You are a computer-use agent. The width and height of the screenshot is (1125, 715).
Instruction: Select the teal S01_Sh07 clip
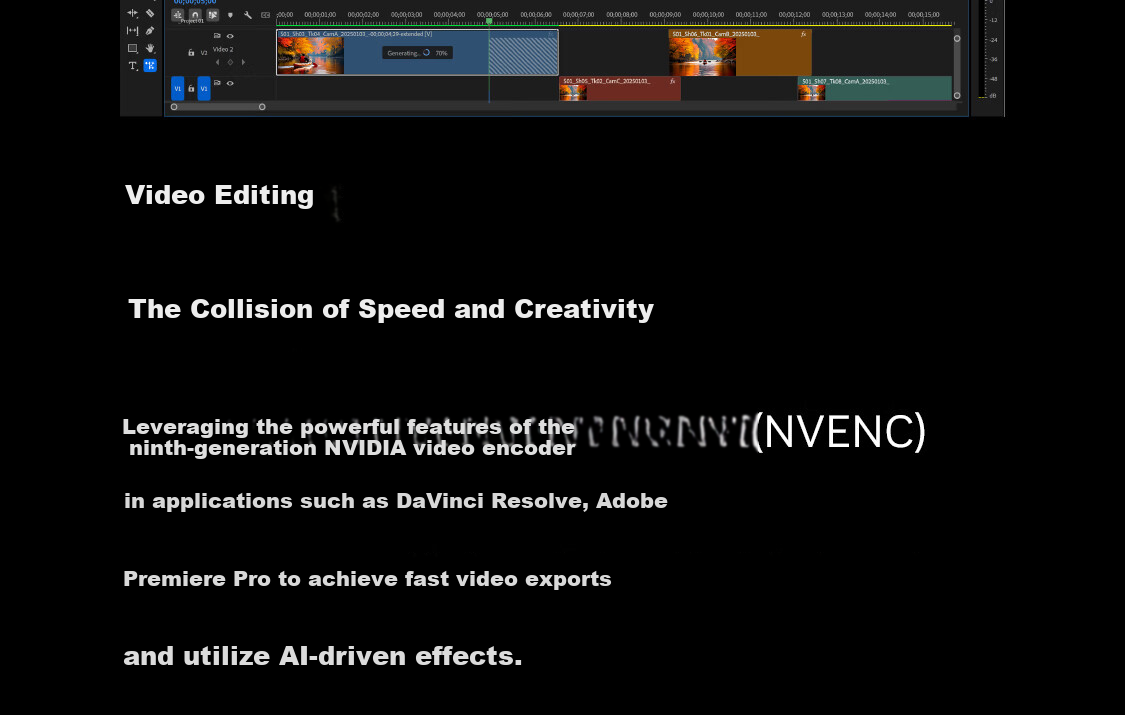pyautogui.click(x=875, y=88)
